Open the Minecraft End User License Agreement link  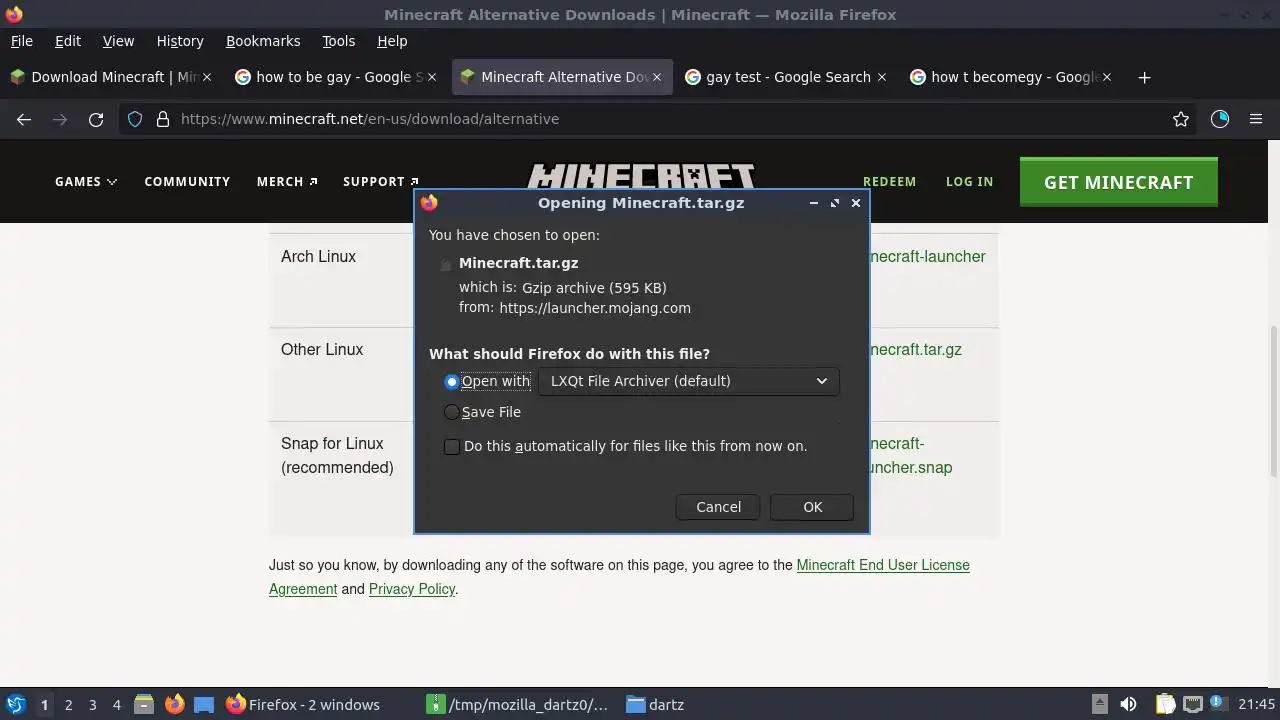620,577
